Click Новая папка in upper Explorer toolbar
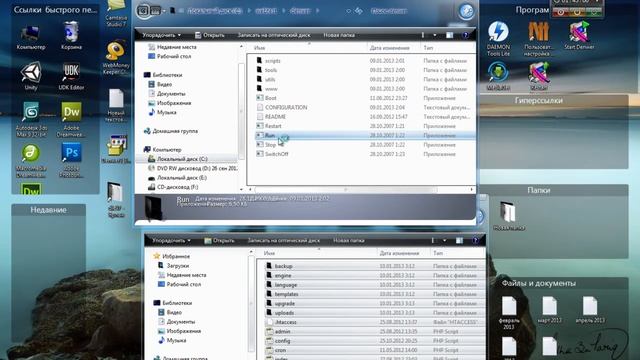 [339, 36]
